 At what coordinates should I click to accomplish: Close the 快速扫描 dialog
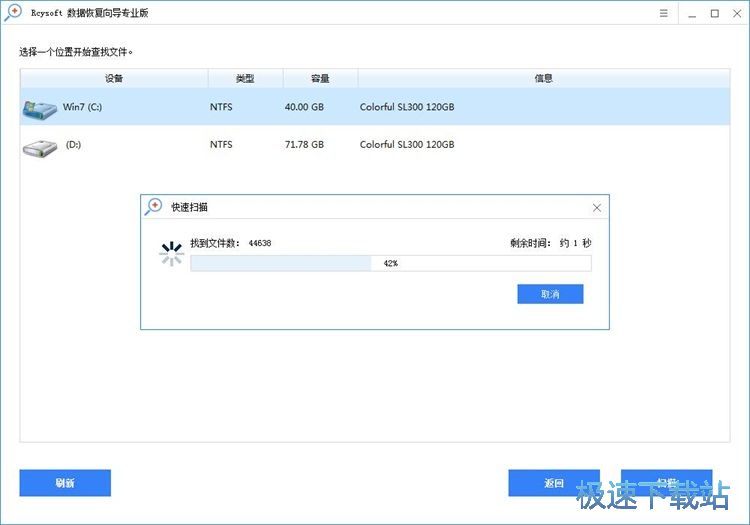(596, 208)
